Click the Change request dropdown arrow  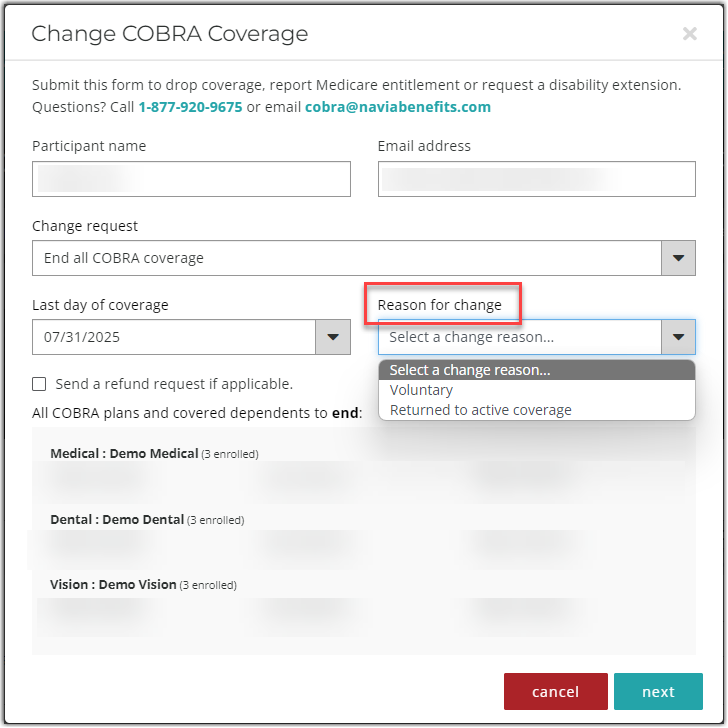coord(678,258)
